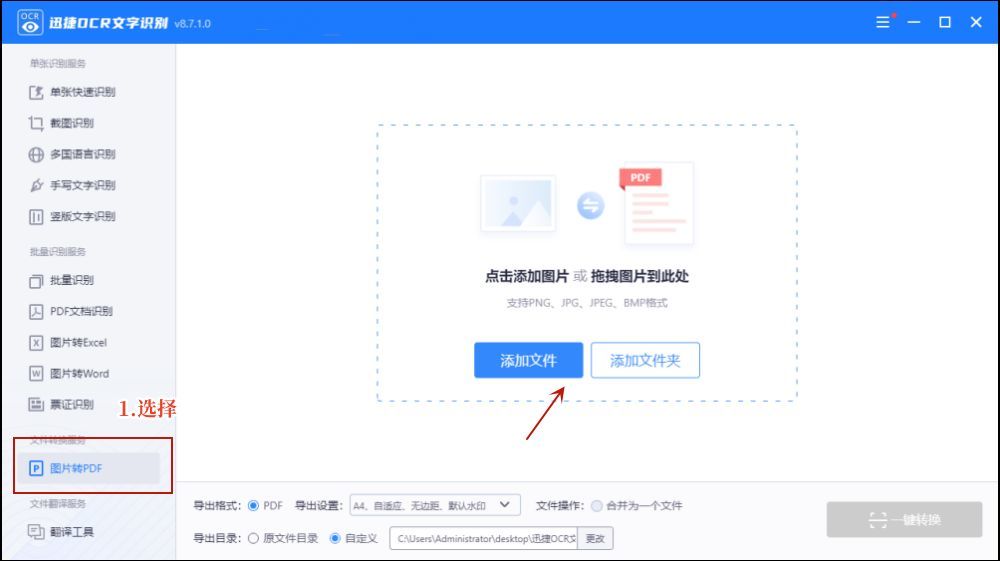Select the PDF export format radio
The image size is (1000, 561).
click(x=253, y=506)
